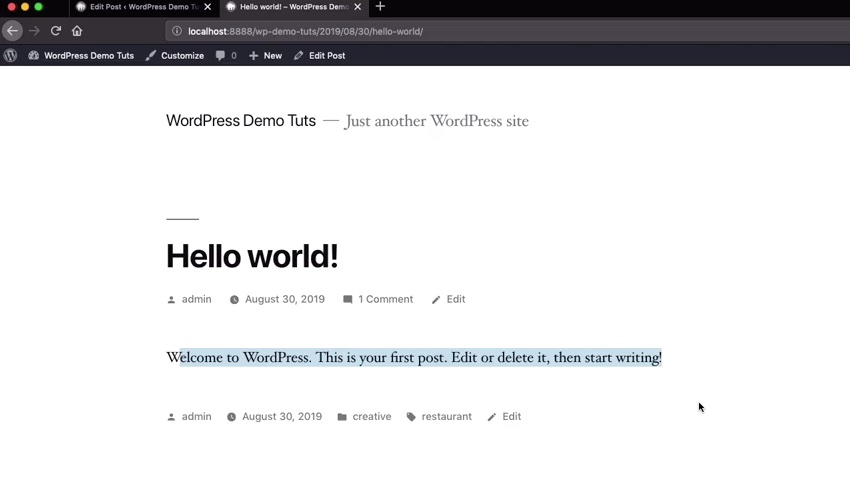
Task: Click the admin author link under title
Action: point(196,299)
